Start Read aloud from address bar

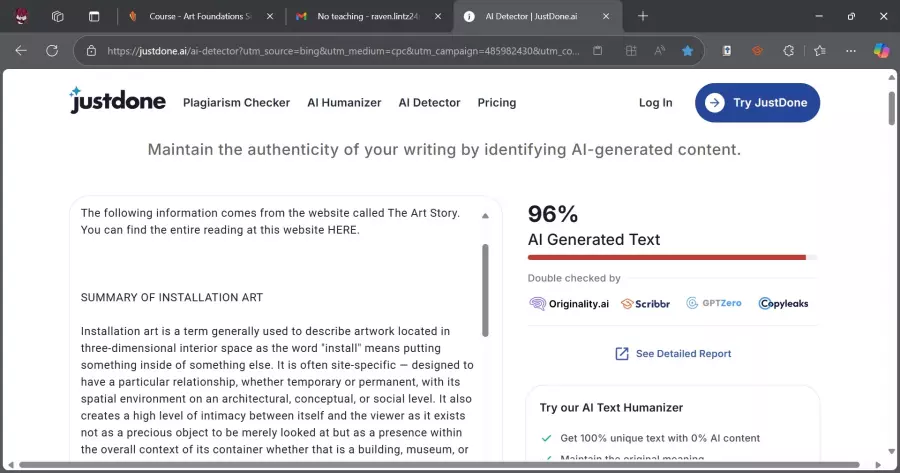pos(660,51)
